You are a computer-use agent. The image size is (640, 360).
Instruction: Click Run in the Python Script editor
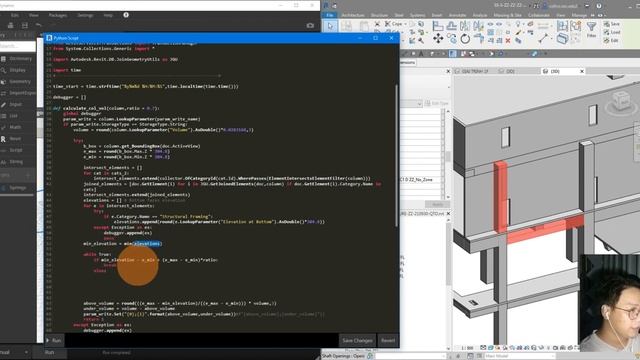54,340
